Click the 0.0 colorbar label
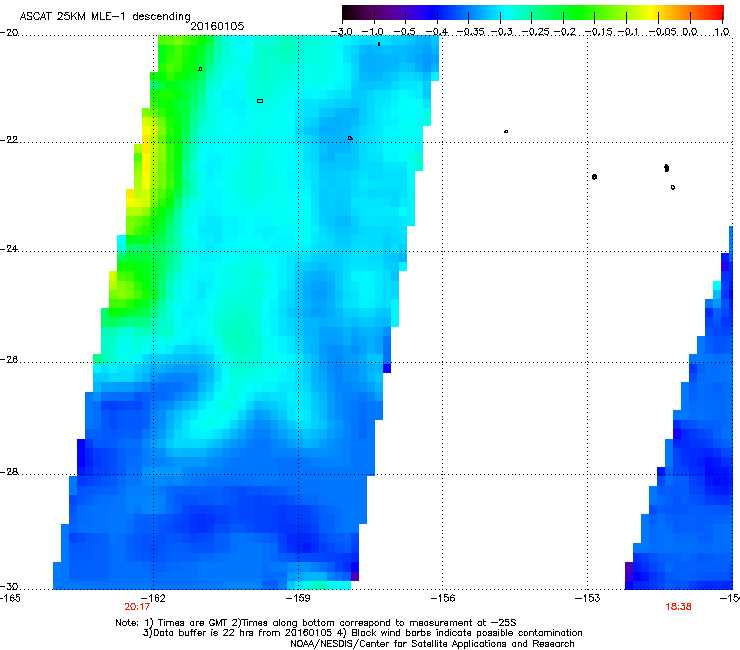The width and height of the screenshot is (740, 650). click(690, 32)
